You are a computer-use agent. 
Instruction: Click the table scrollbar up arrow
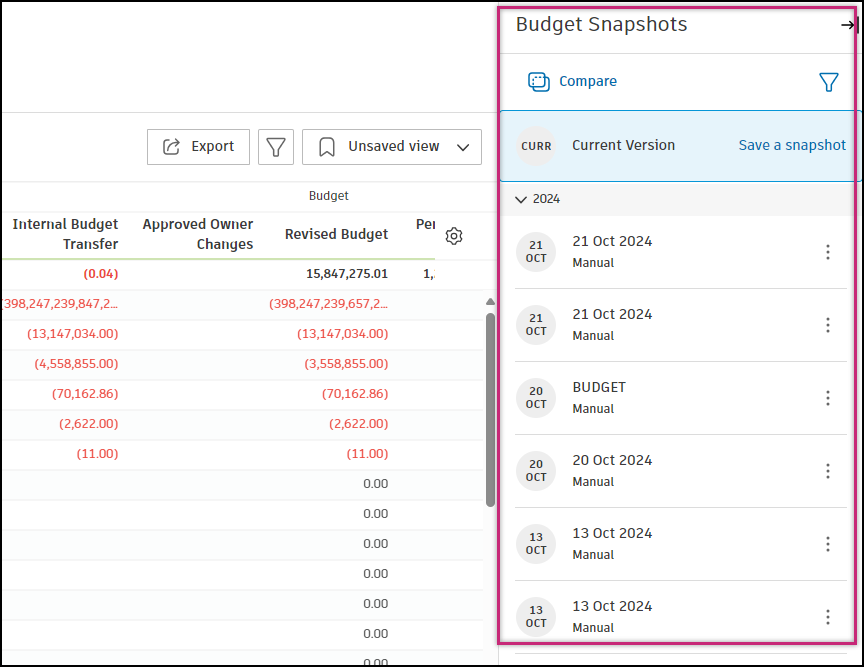490,302
